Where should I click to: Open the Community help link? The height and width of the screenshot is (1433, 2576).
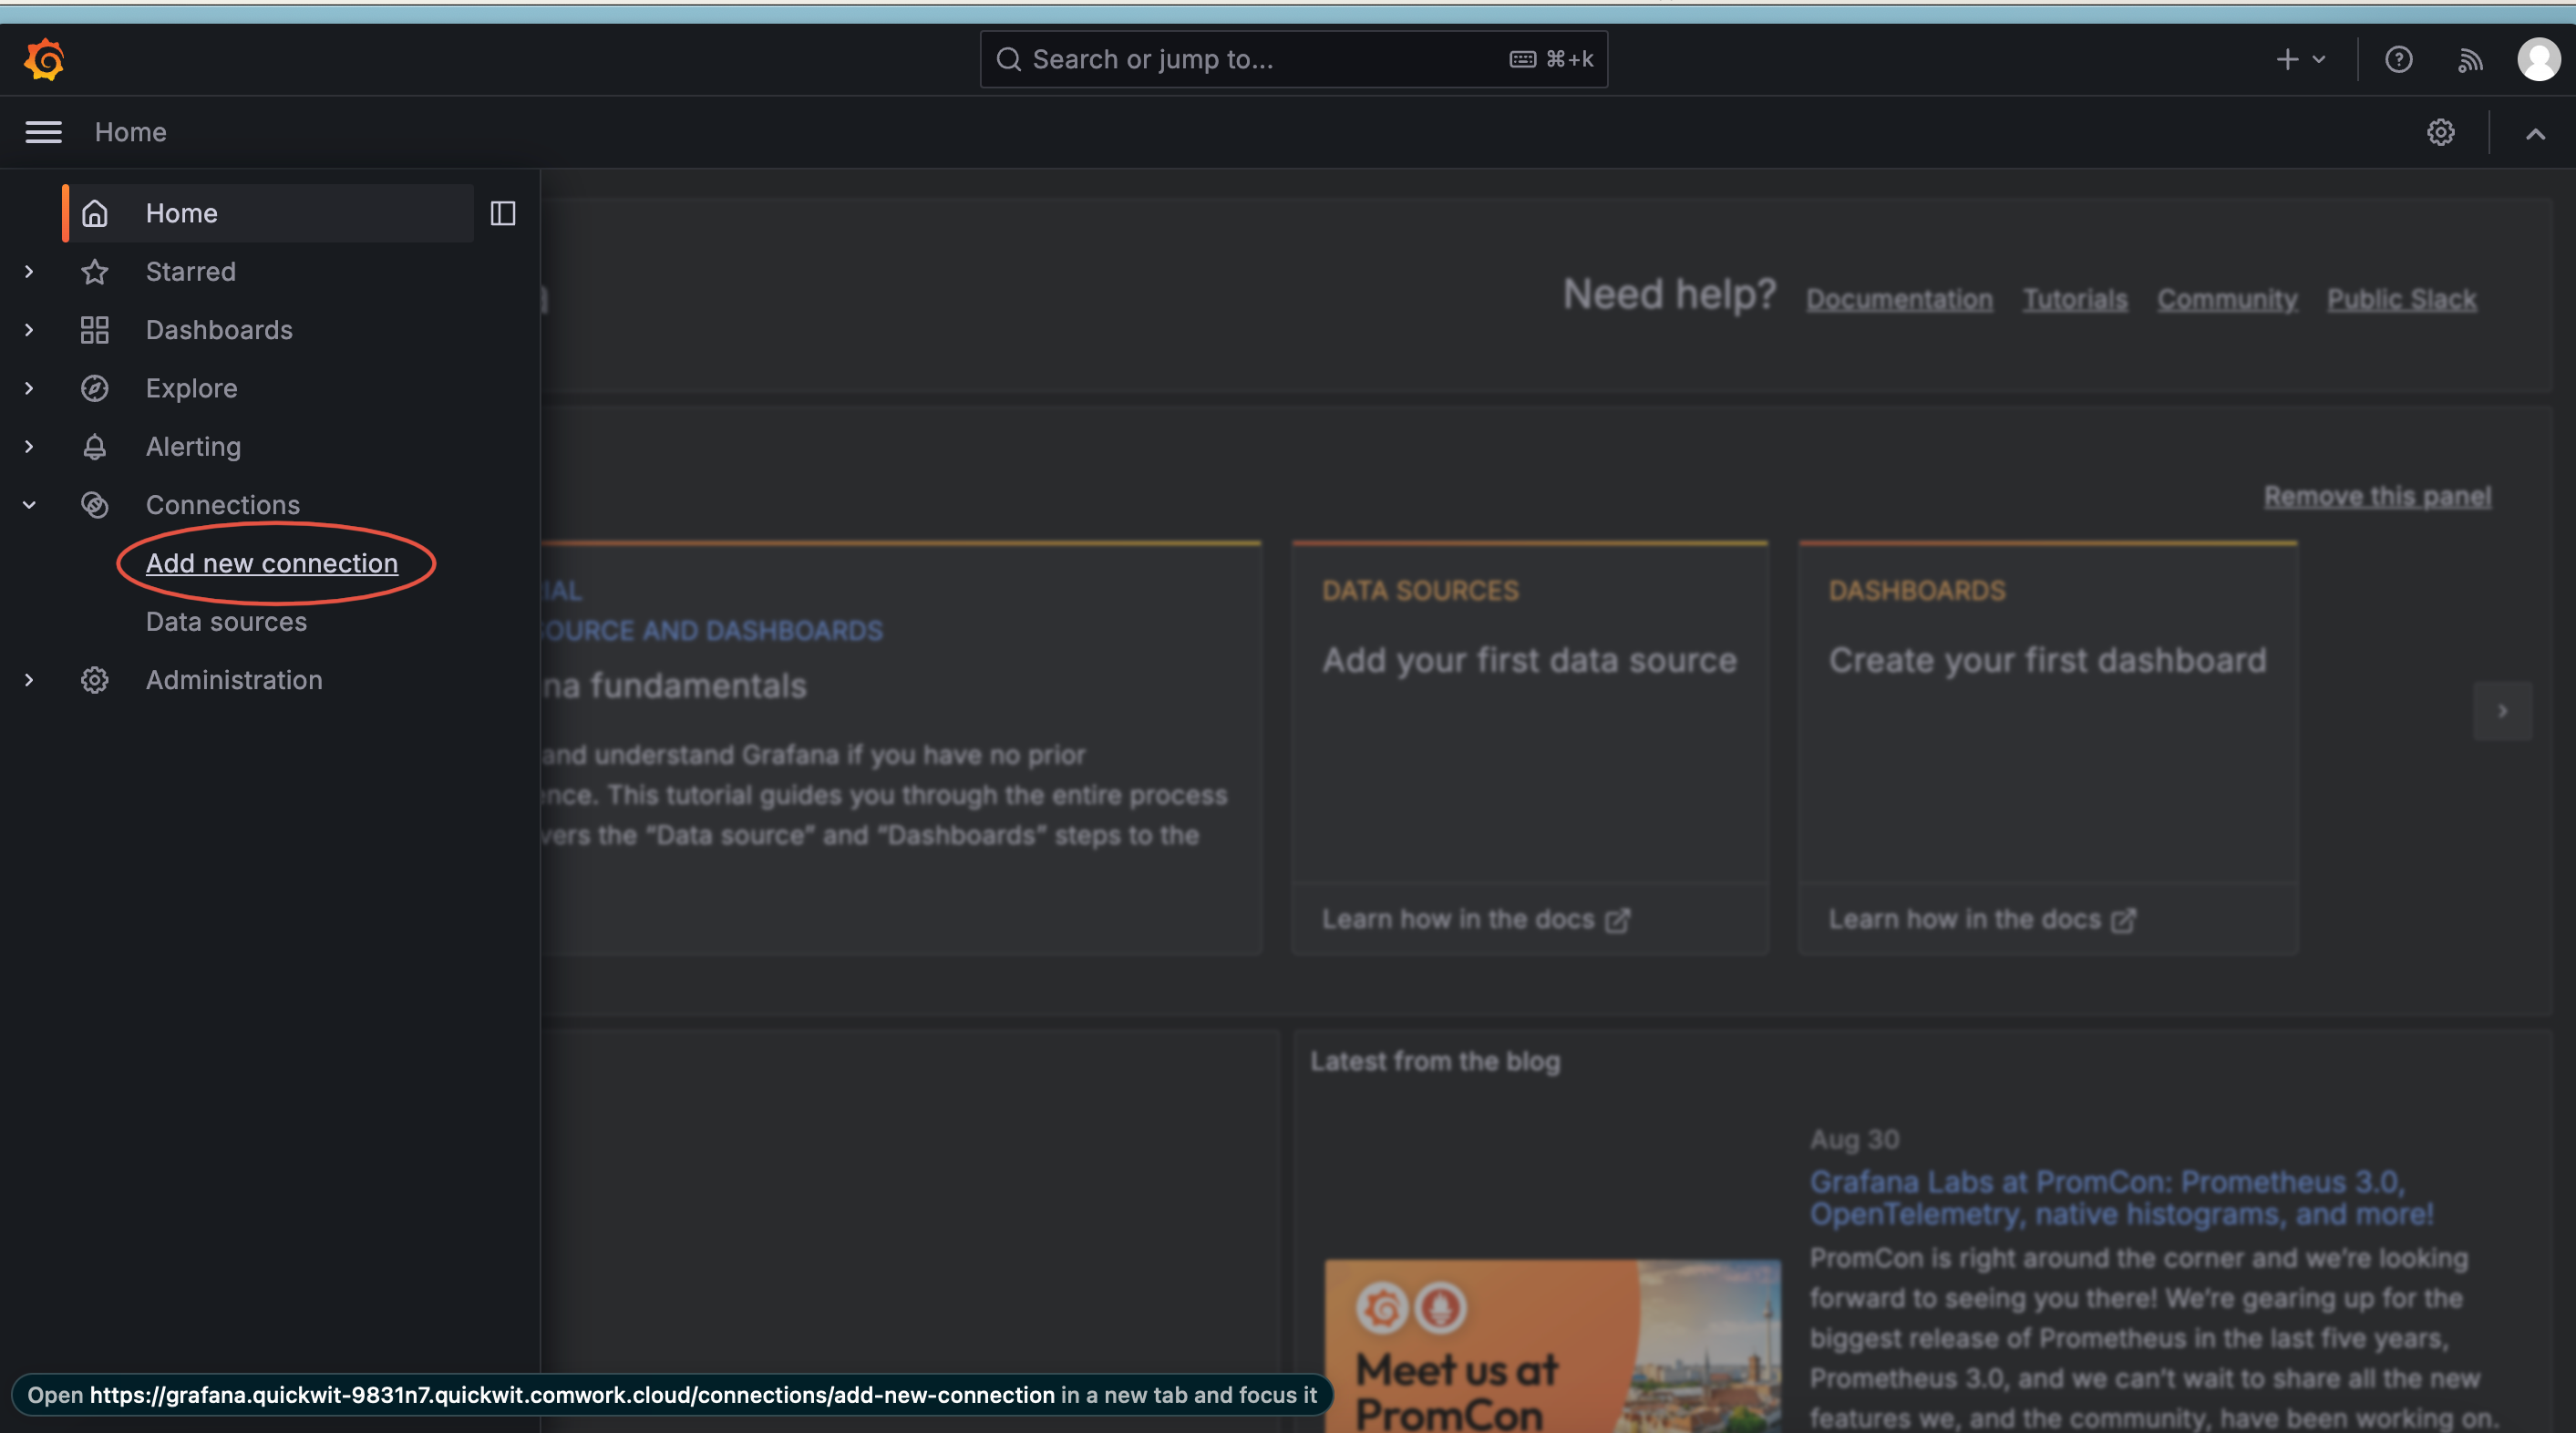pos(2227,299)
